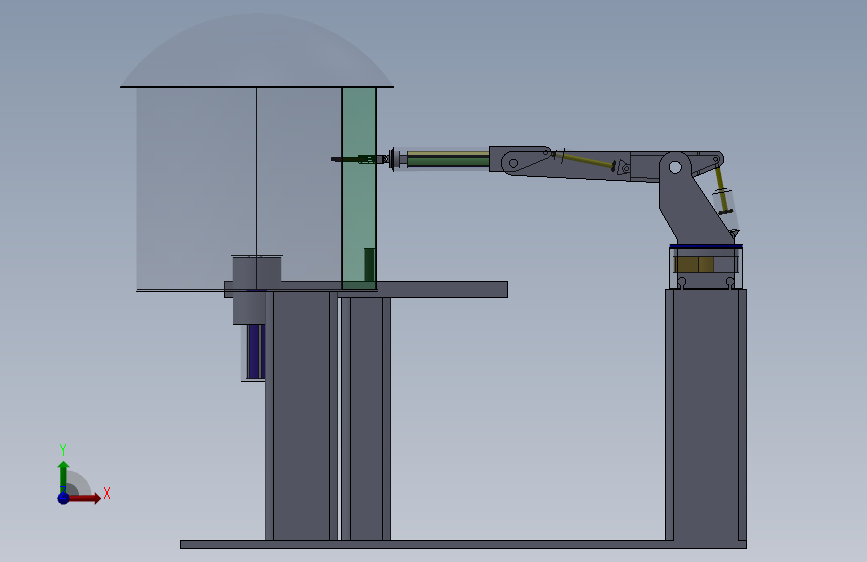Select the transparent green door panel
The width and height of the screenshot is (867, 562).
click(359, 188)
